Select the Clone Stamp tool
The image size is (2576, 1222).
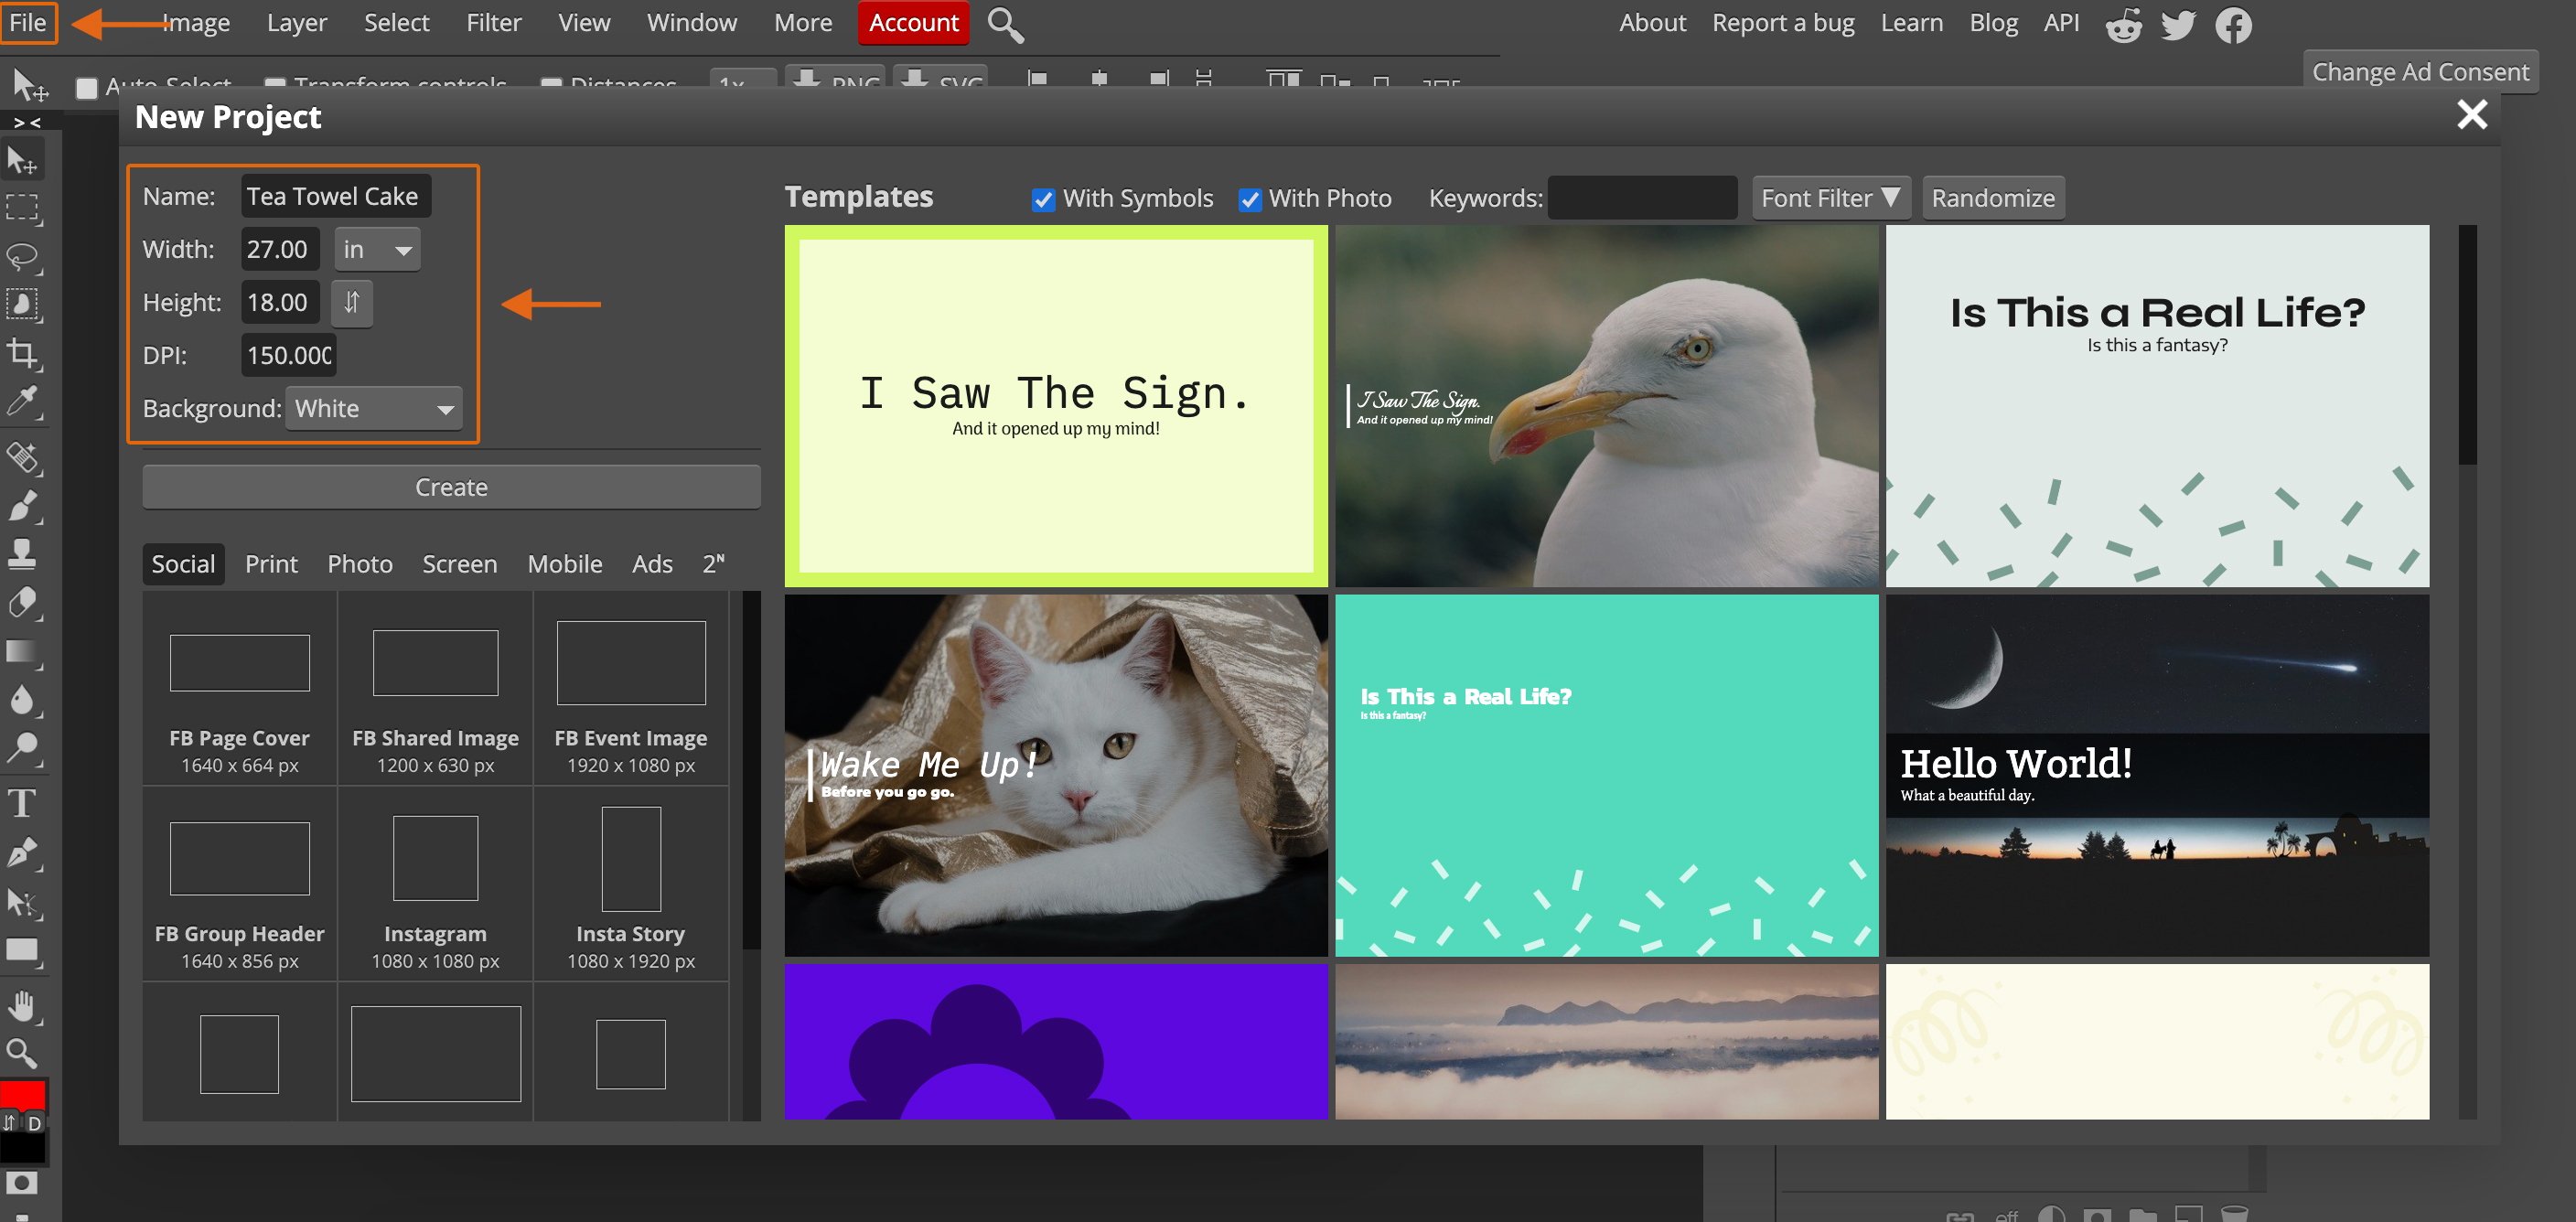[x=22, y=554]
